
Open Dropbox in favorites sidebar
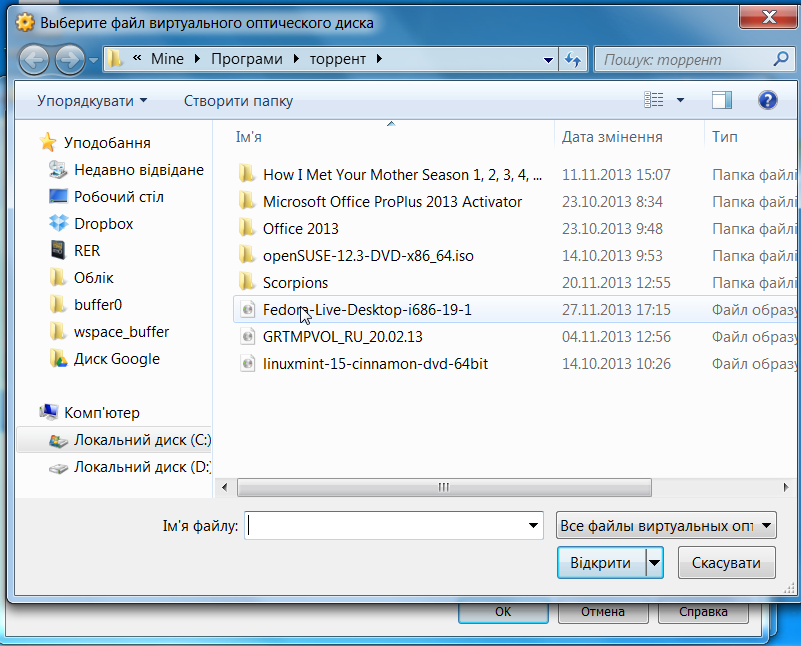click(103, 224)
